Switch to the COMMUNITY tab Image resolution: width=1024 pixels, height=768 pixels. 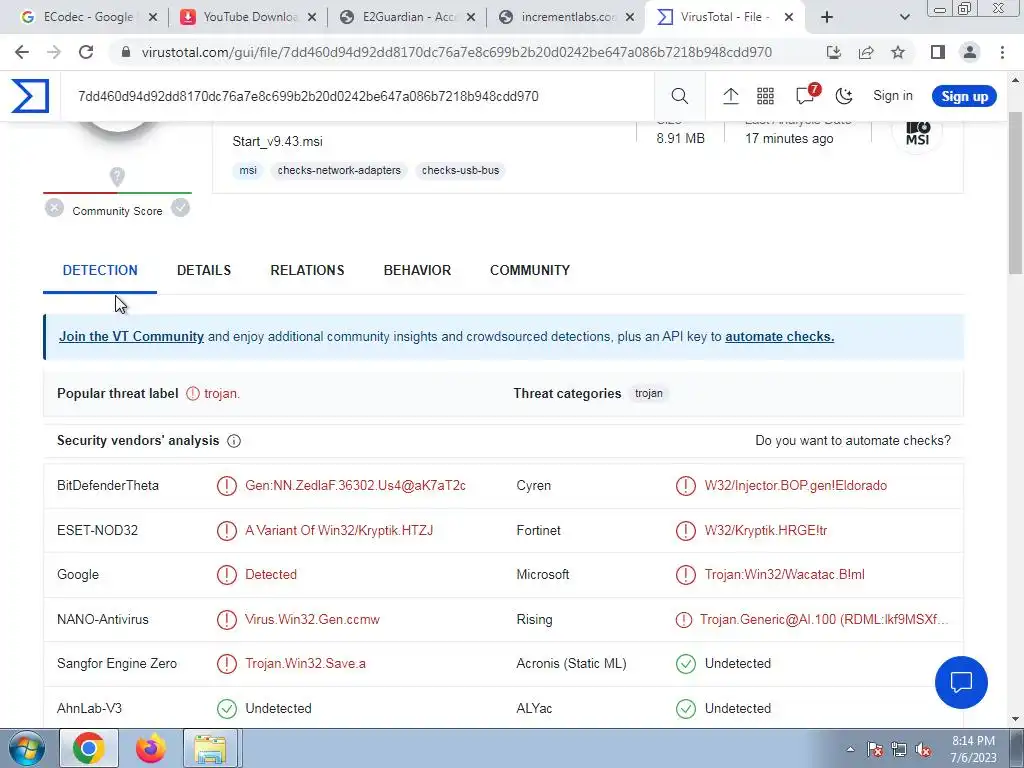(x=530, y=270)
